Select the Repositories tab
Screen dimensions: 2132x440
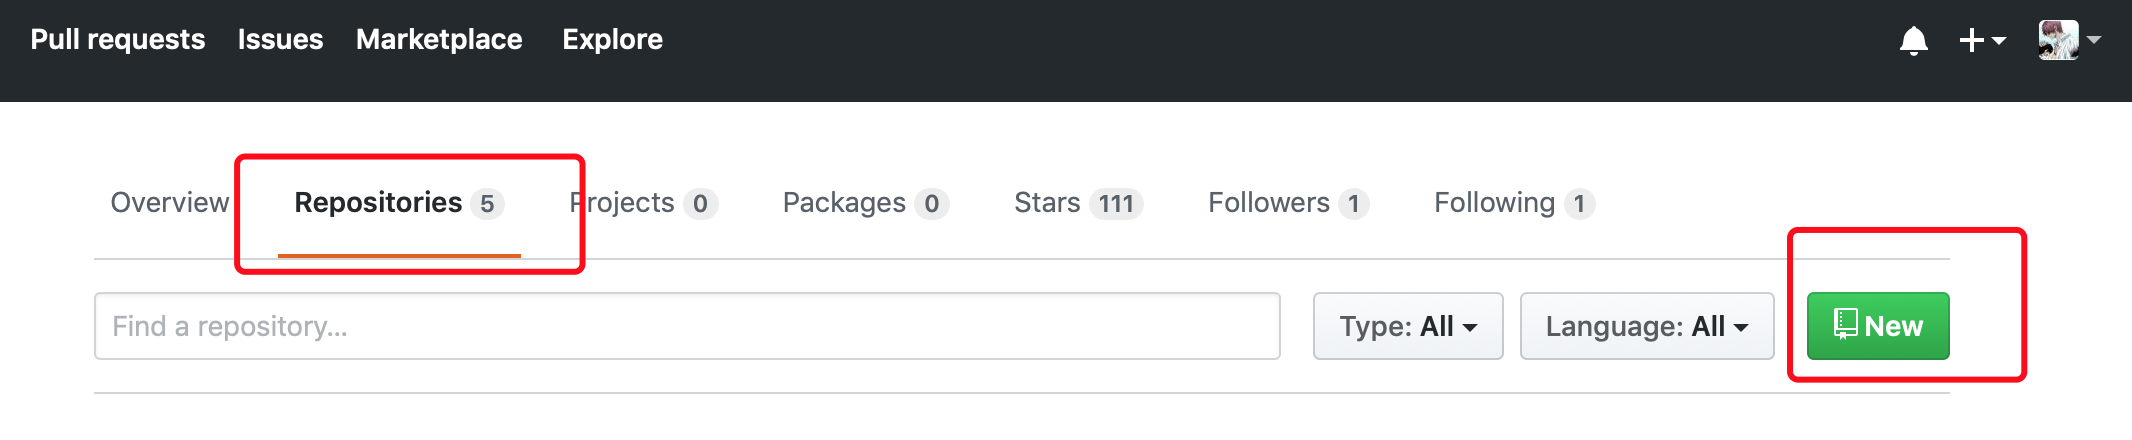click(x=399, y=203)
